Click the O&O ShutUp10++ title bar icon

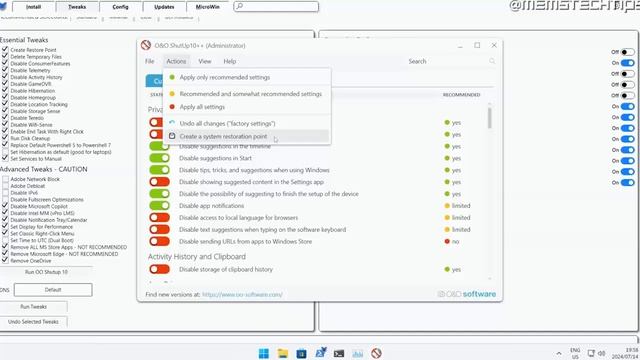(x=146, y=45)
